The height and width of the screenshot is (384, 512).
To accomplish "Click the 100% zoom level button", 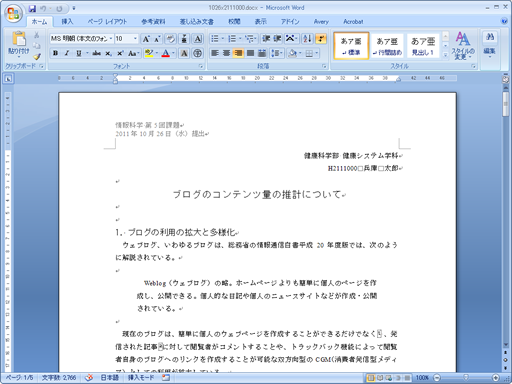I will pyautogui.click(x=422, y=378).
